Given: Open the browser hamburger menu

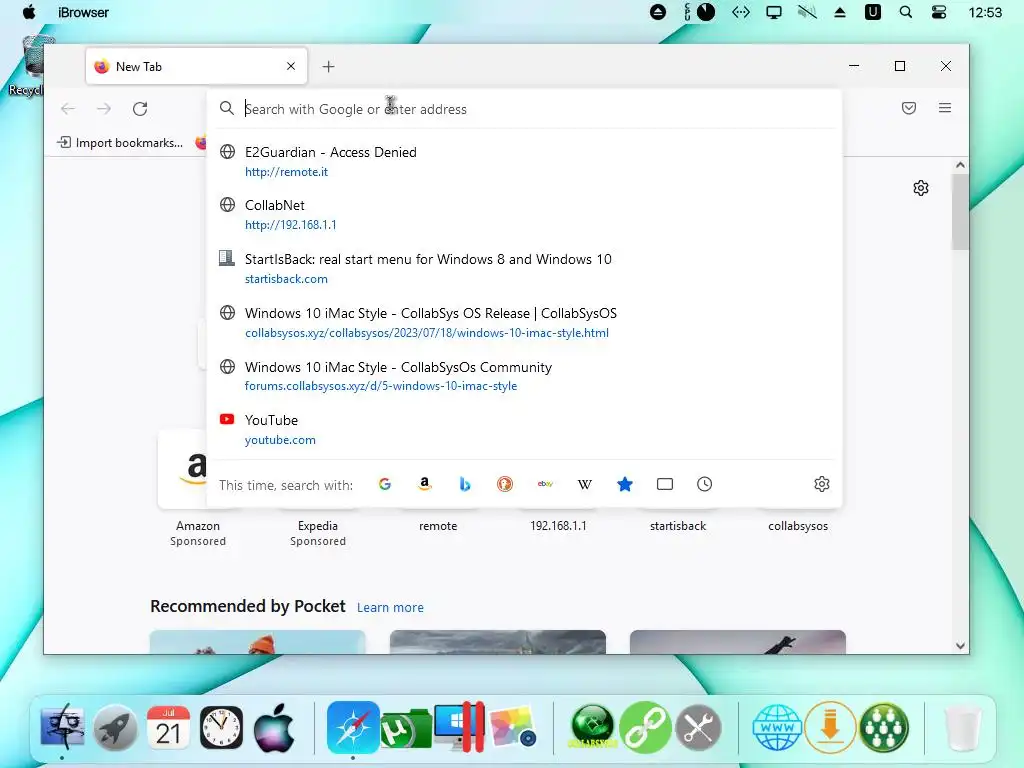Looking at the screenshot, I should pos(945,108).
